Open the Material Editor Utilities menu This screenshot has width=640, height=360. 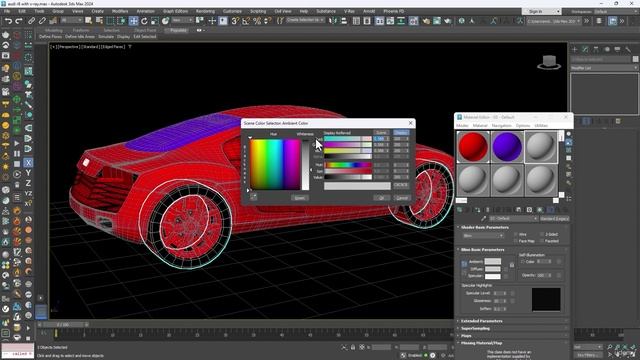click(541, 126)
